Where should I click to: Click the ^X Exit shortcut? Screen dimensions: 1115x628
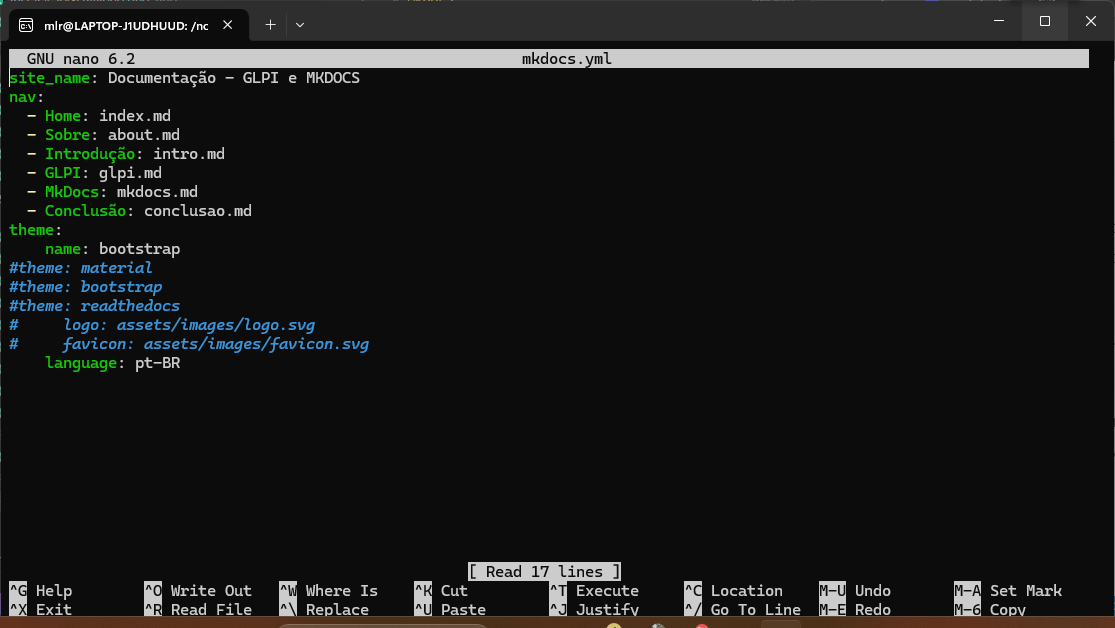click(41, 610)
